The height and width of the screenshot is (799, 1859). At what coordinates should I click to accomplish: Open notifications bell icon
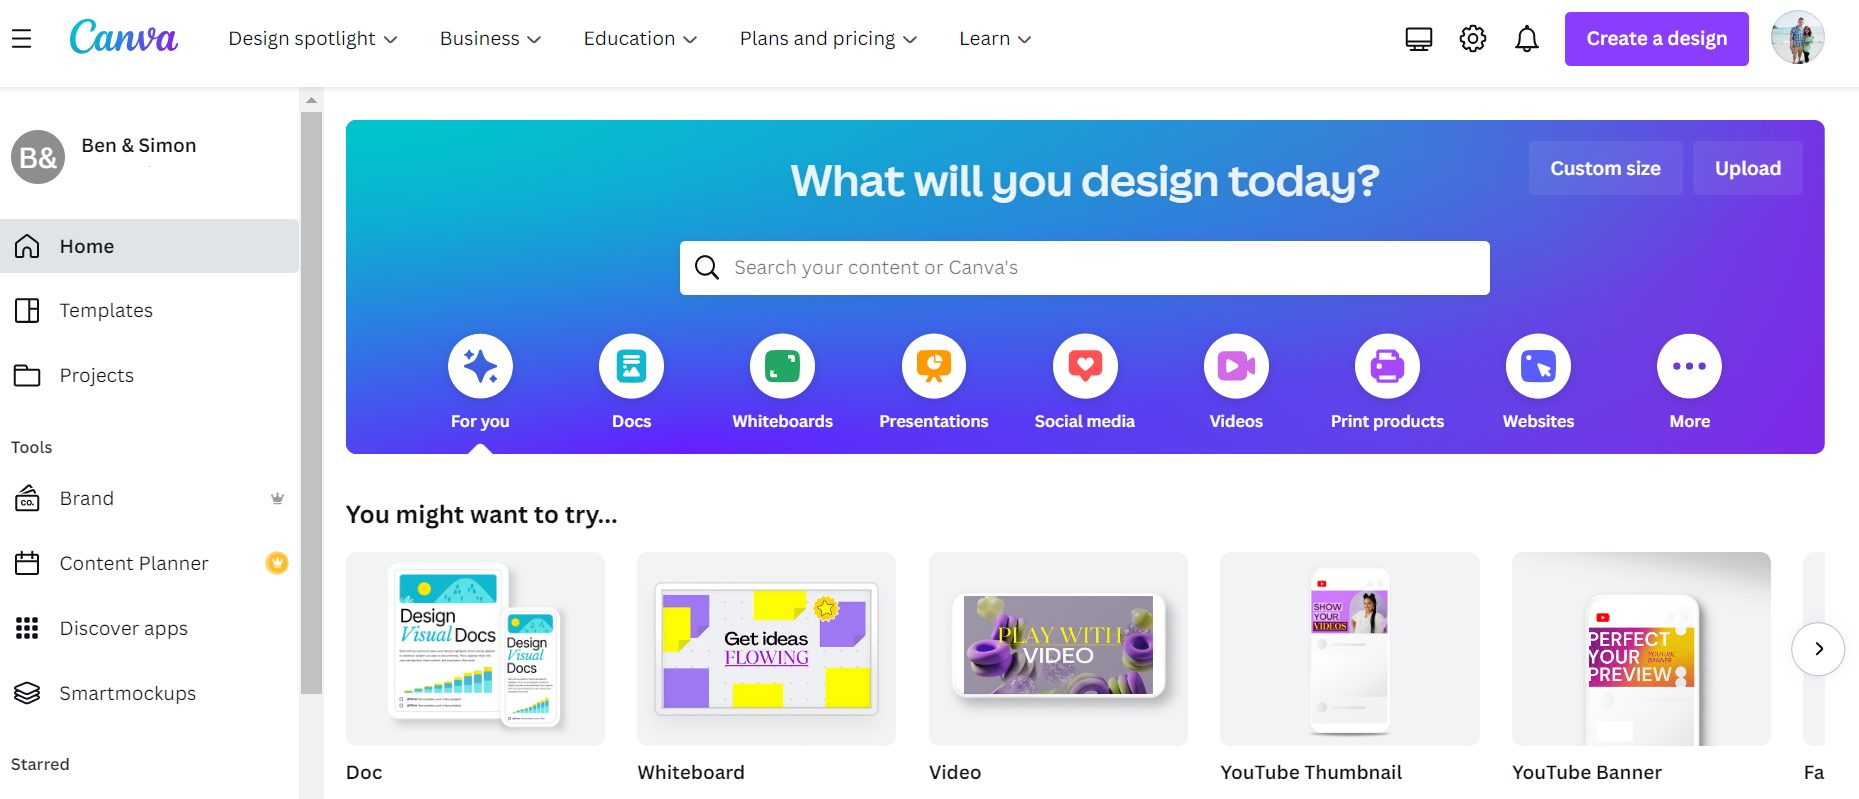click(x=1526, y=39)
